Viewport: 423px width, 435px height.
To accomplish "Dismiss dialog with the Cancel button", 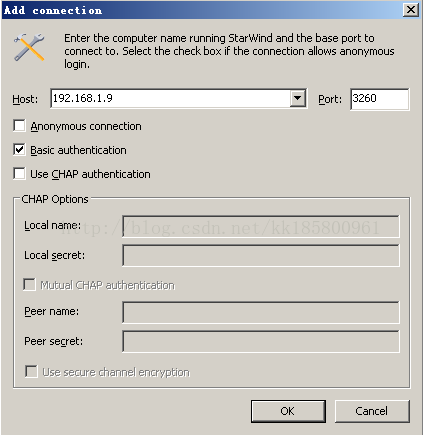I will pos(372,411).
